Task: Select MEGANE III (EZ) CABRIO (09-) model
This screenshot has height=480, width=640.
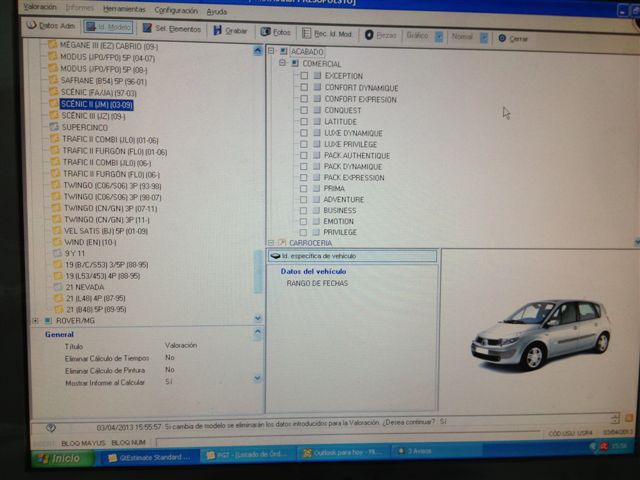Action: tap(109, 46)
